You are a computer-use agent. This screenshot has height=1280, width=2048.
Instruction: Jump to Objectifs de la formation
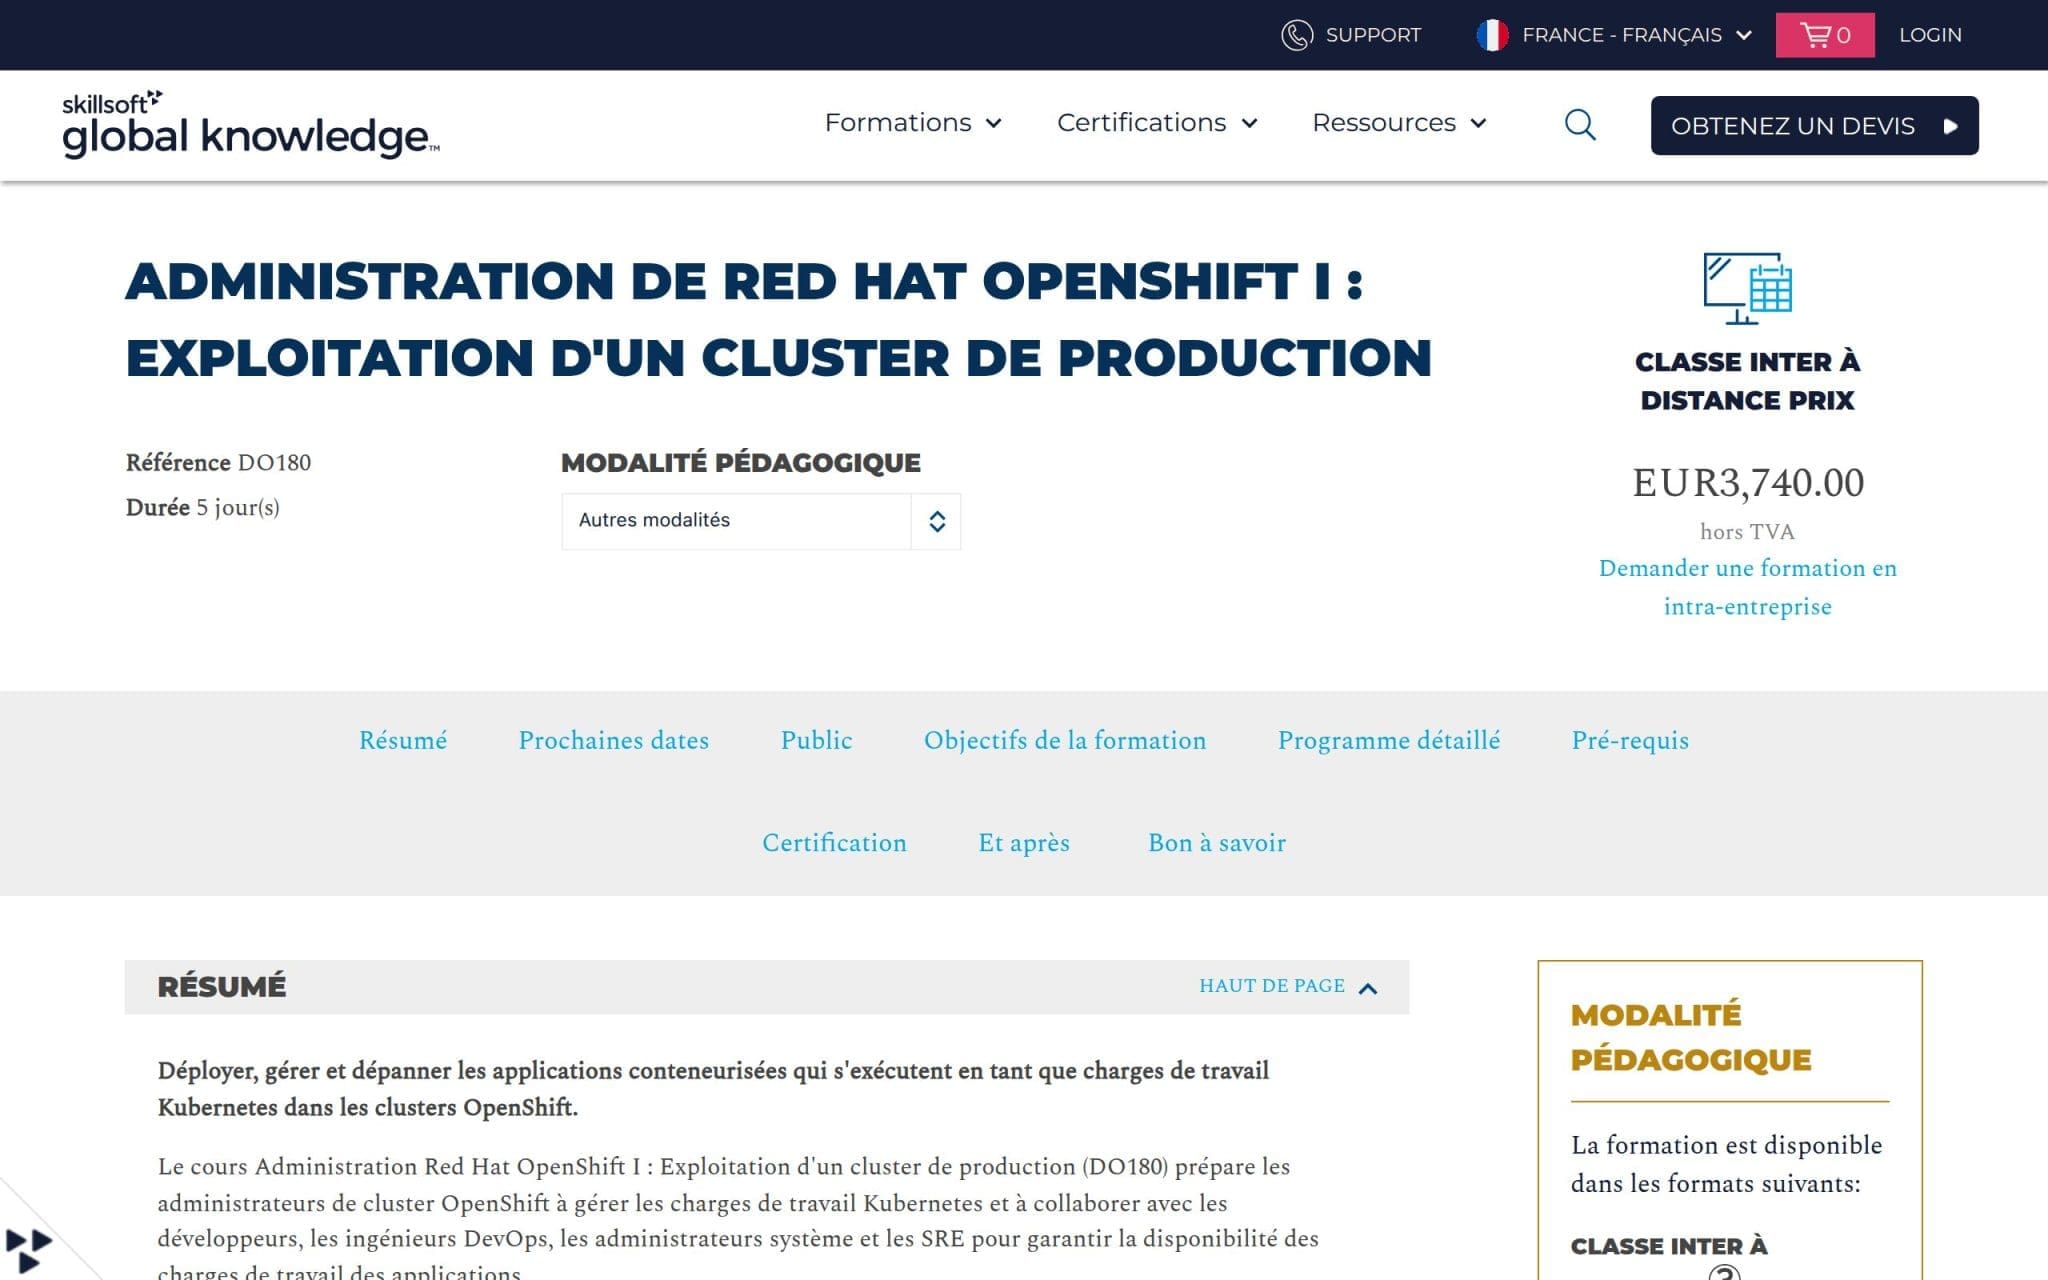(1065, 741)
